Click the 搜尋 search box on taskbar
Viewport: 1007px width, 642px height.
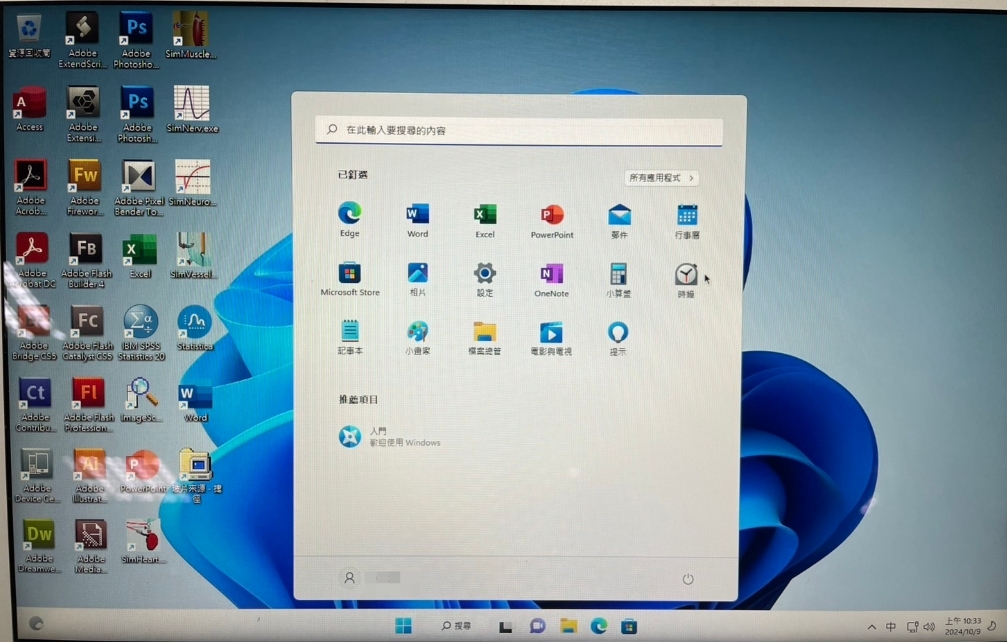[456, 625]
